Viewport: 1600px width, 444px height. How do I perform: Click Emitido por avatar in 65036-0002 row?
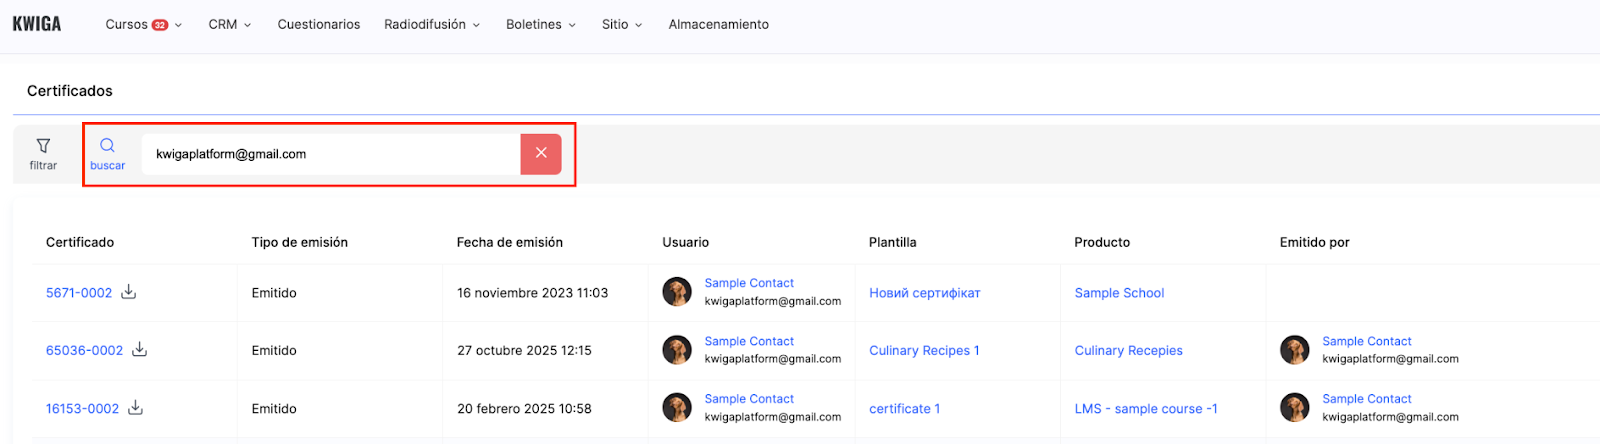[1295, 350]
